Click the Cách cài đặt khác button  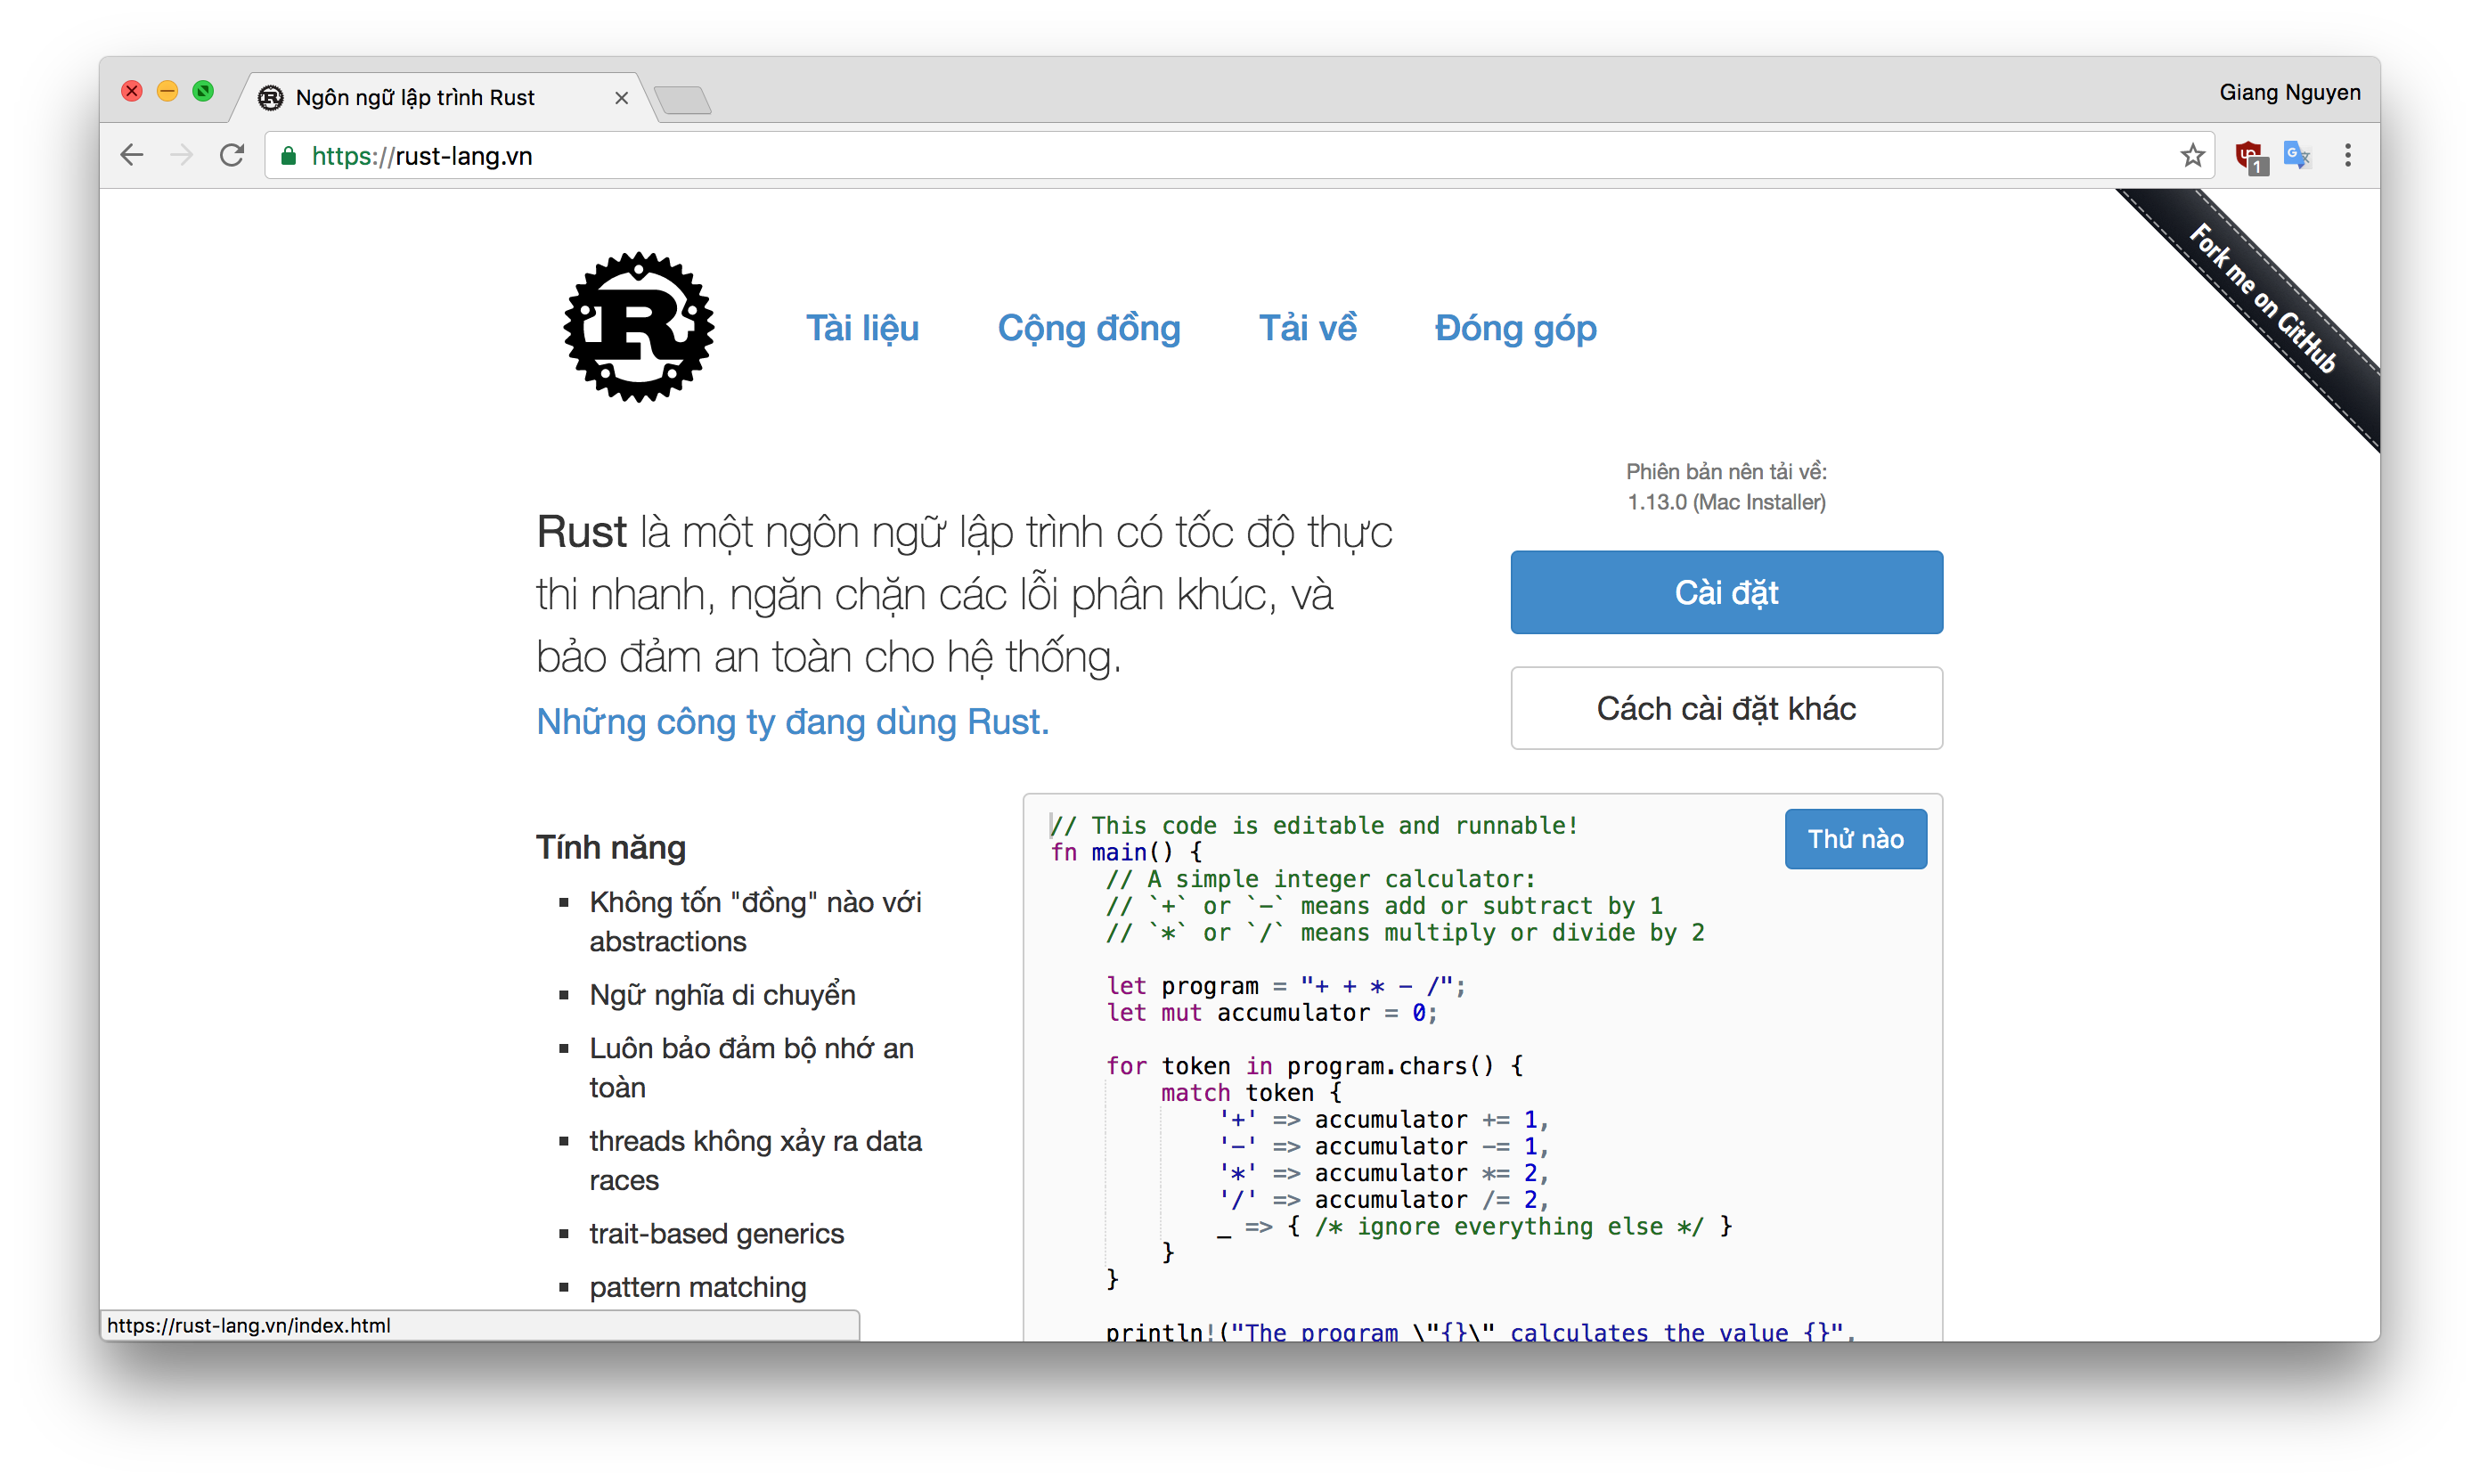click(x=1726, y=708)
